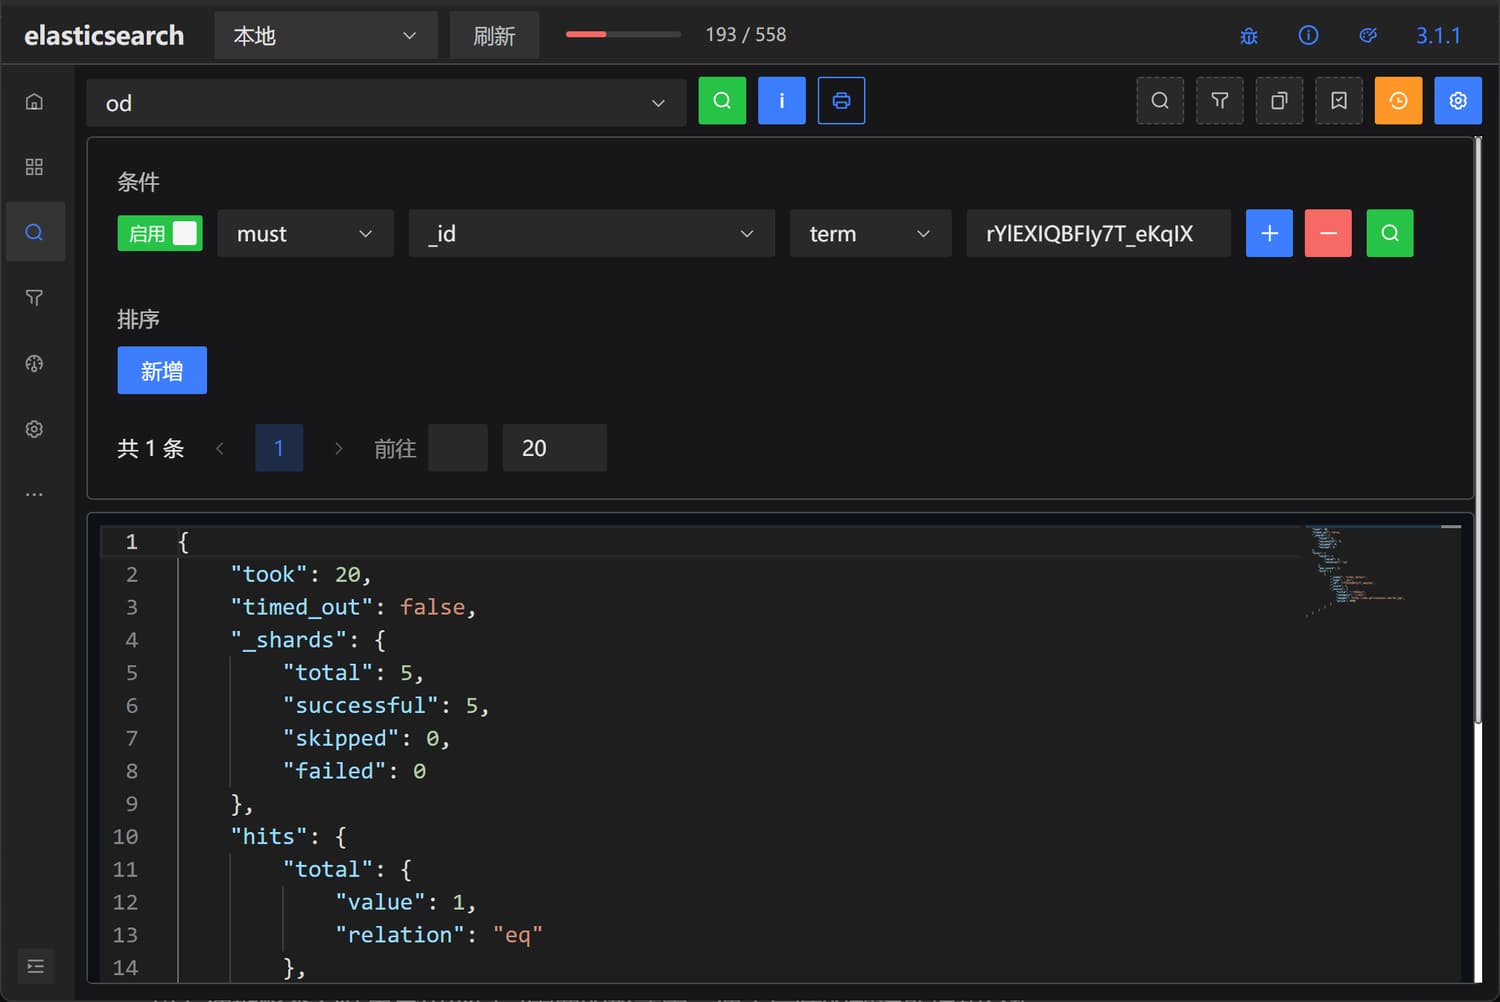Click the 193 / 558 progress bar
1500x1002 pixels.
click(623, 35)
